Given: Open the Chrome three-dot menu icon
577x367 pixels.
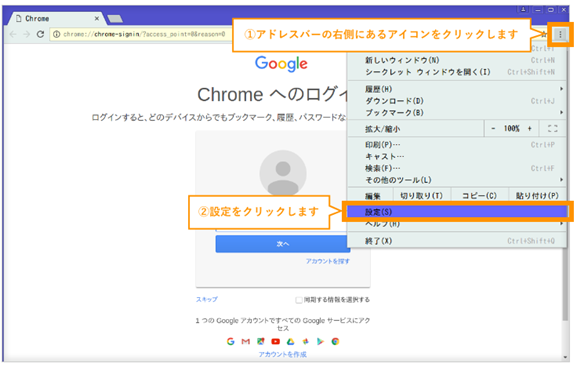Looking at the screenshot, I should point(560,35).
